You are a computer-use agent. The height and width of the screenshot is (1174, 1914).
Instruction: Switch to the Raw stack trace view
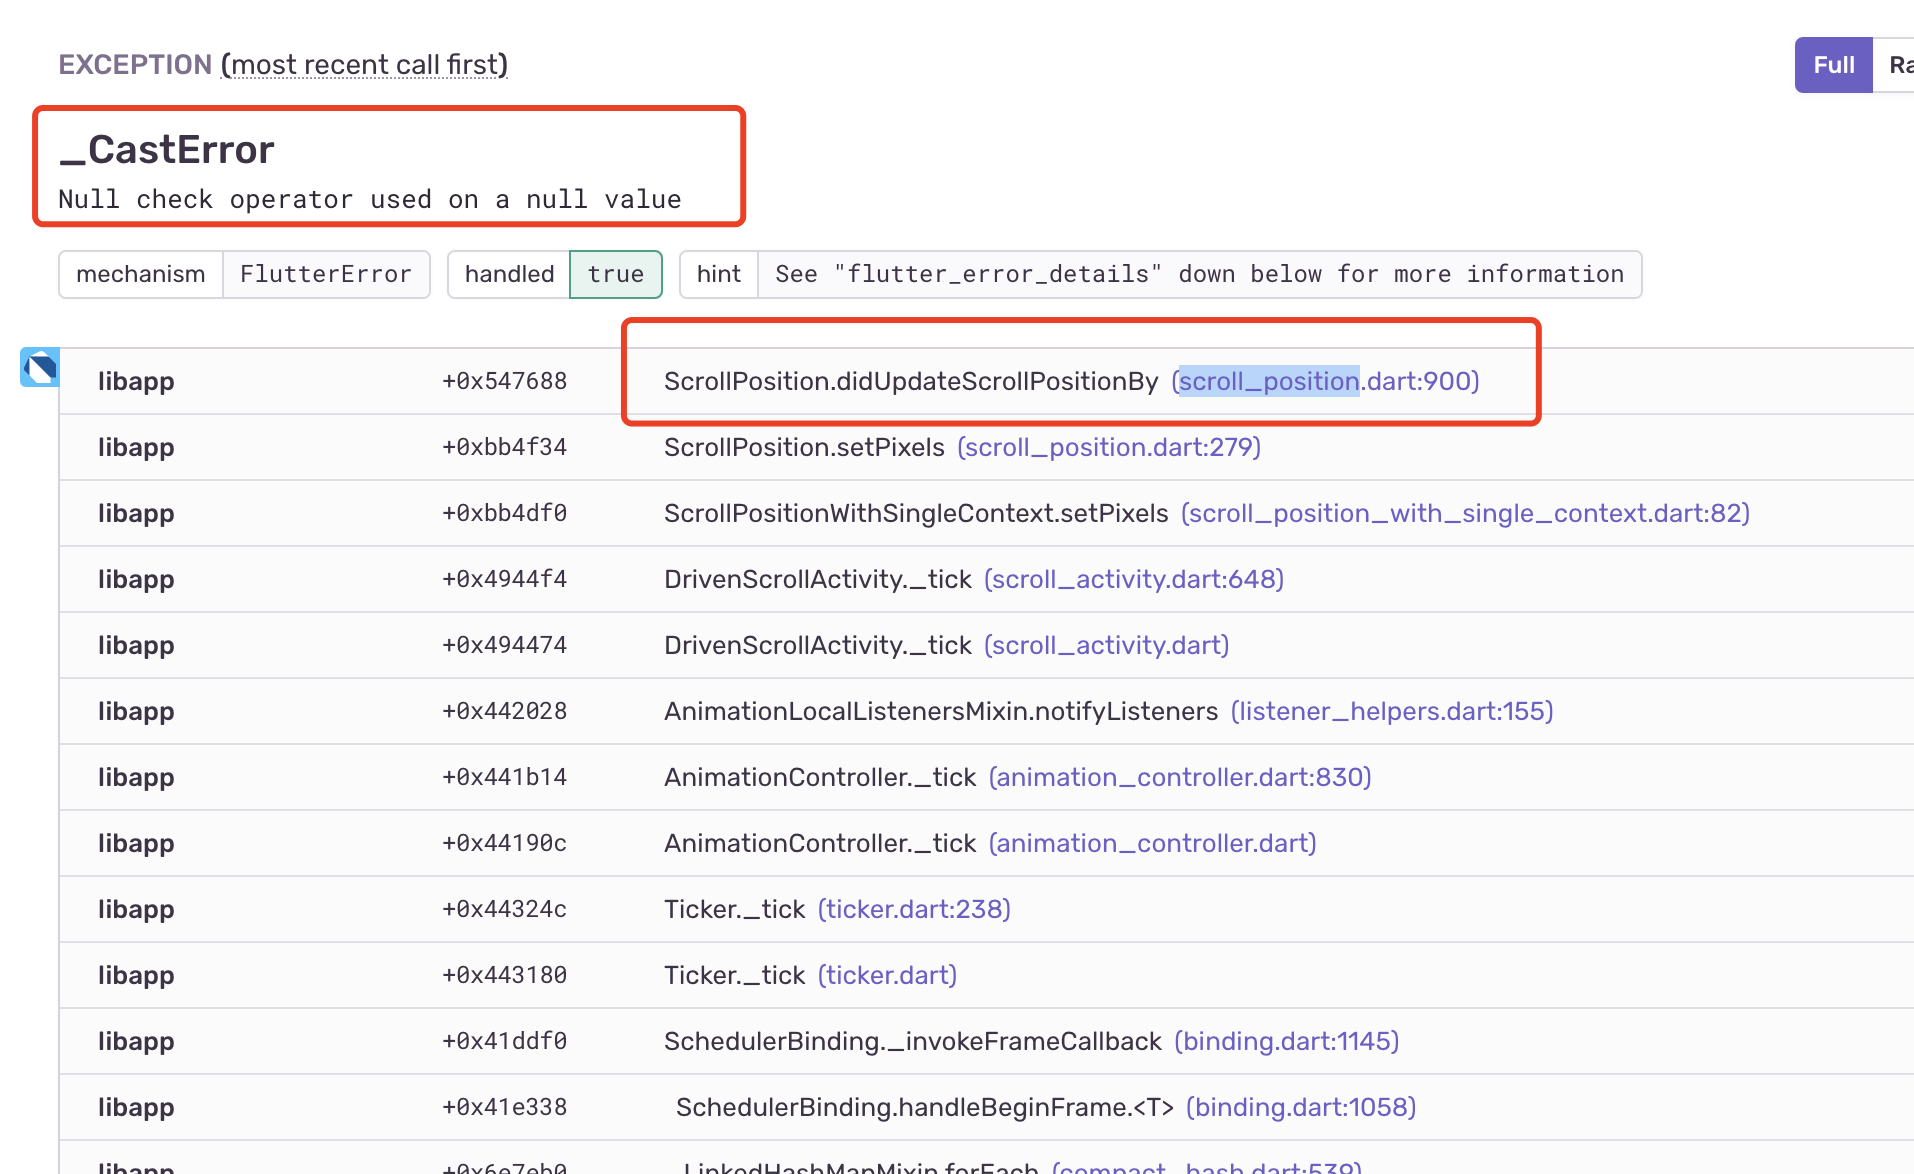(x=1899, y=64)
